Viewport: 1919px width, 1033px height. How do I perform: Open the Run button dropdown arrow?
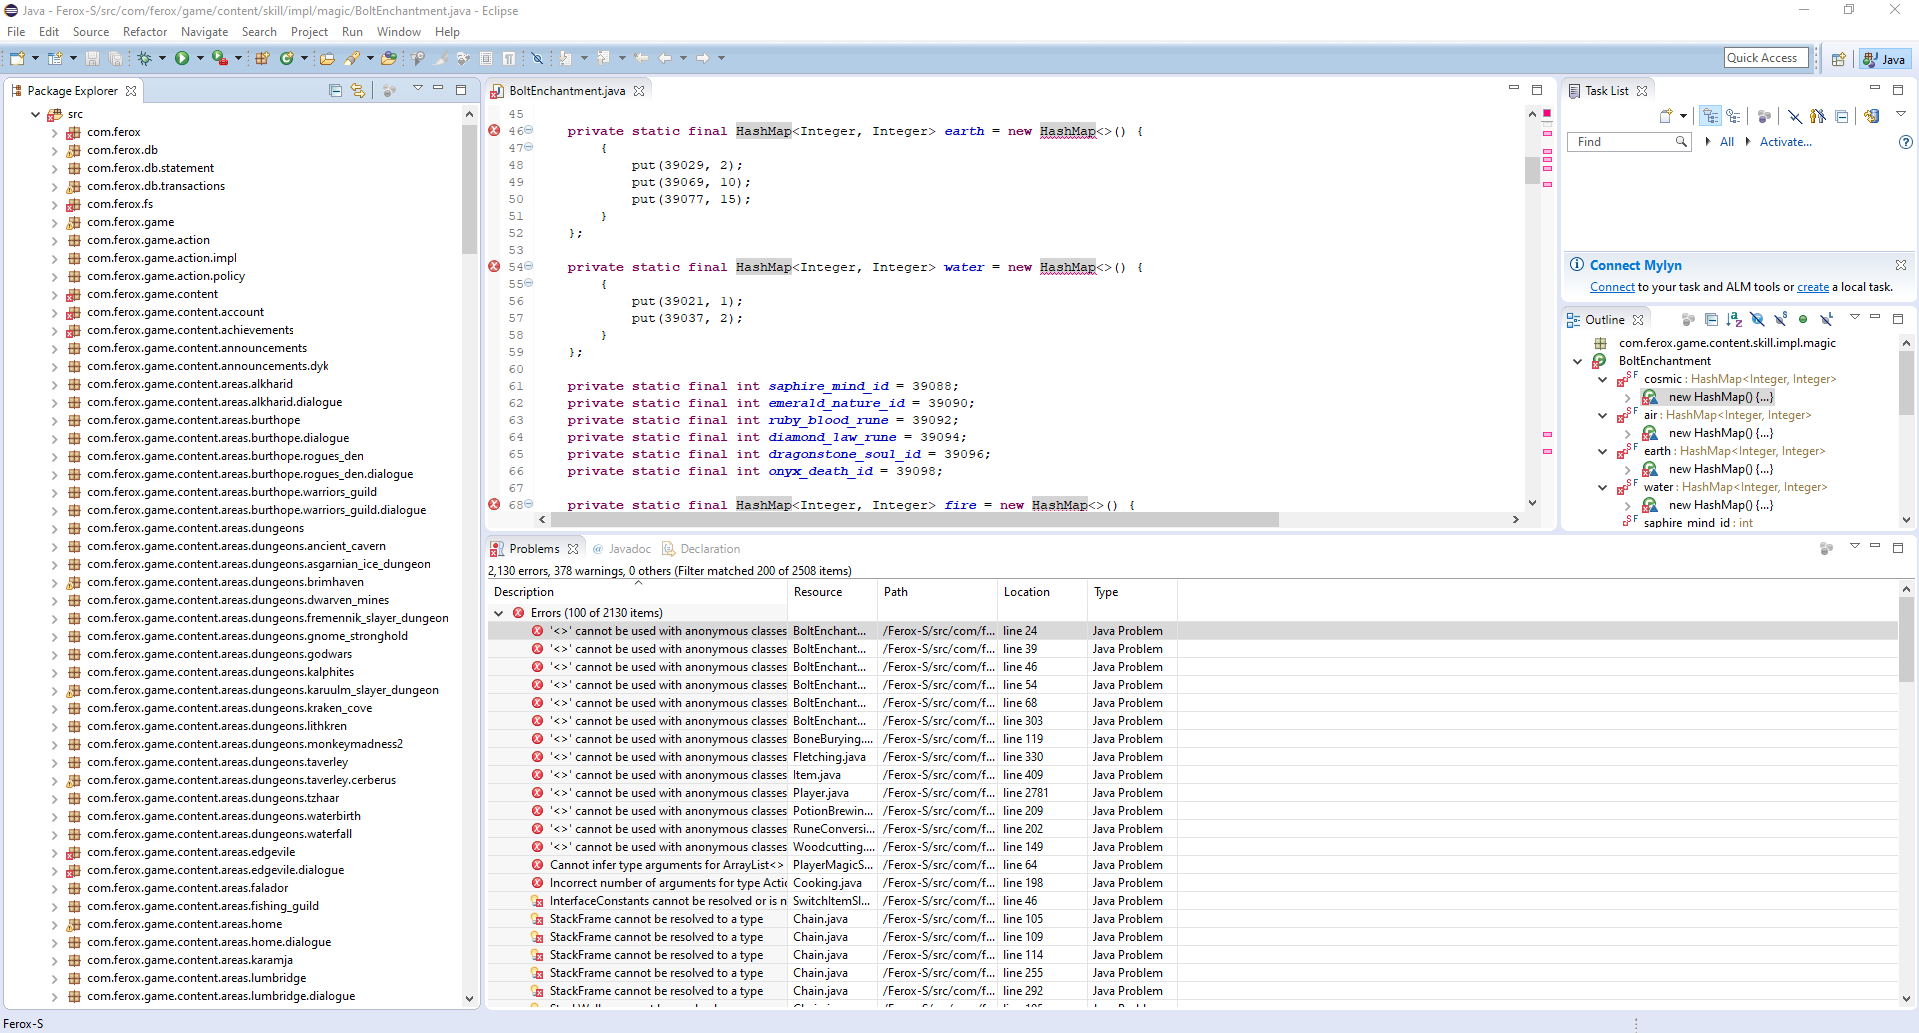[200, 59]
